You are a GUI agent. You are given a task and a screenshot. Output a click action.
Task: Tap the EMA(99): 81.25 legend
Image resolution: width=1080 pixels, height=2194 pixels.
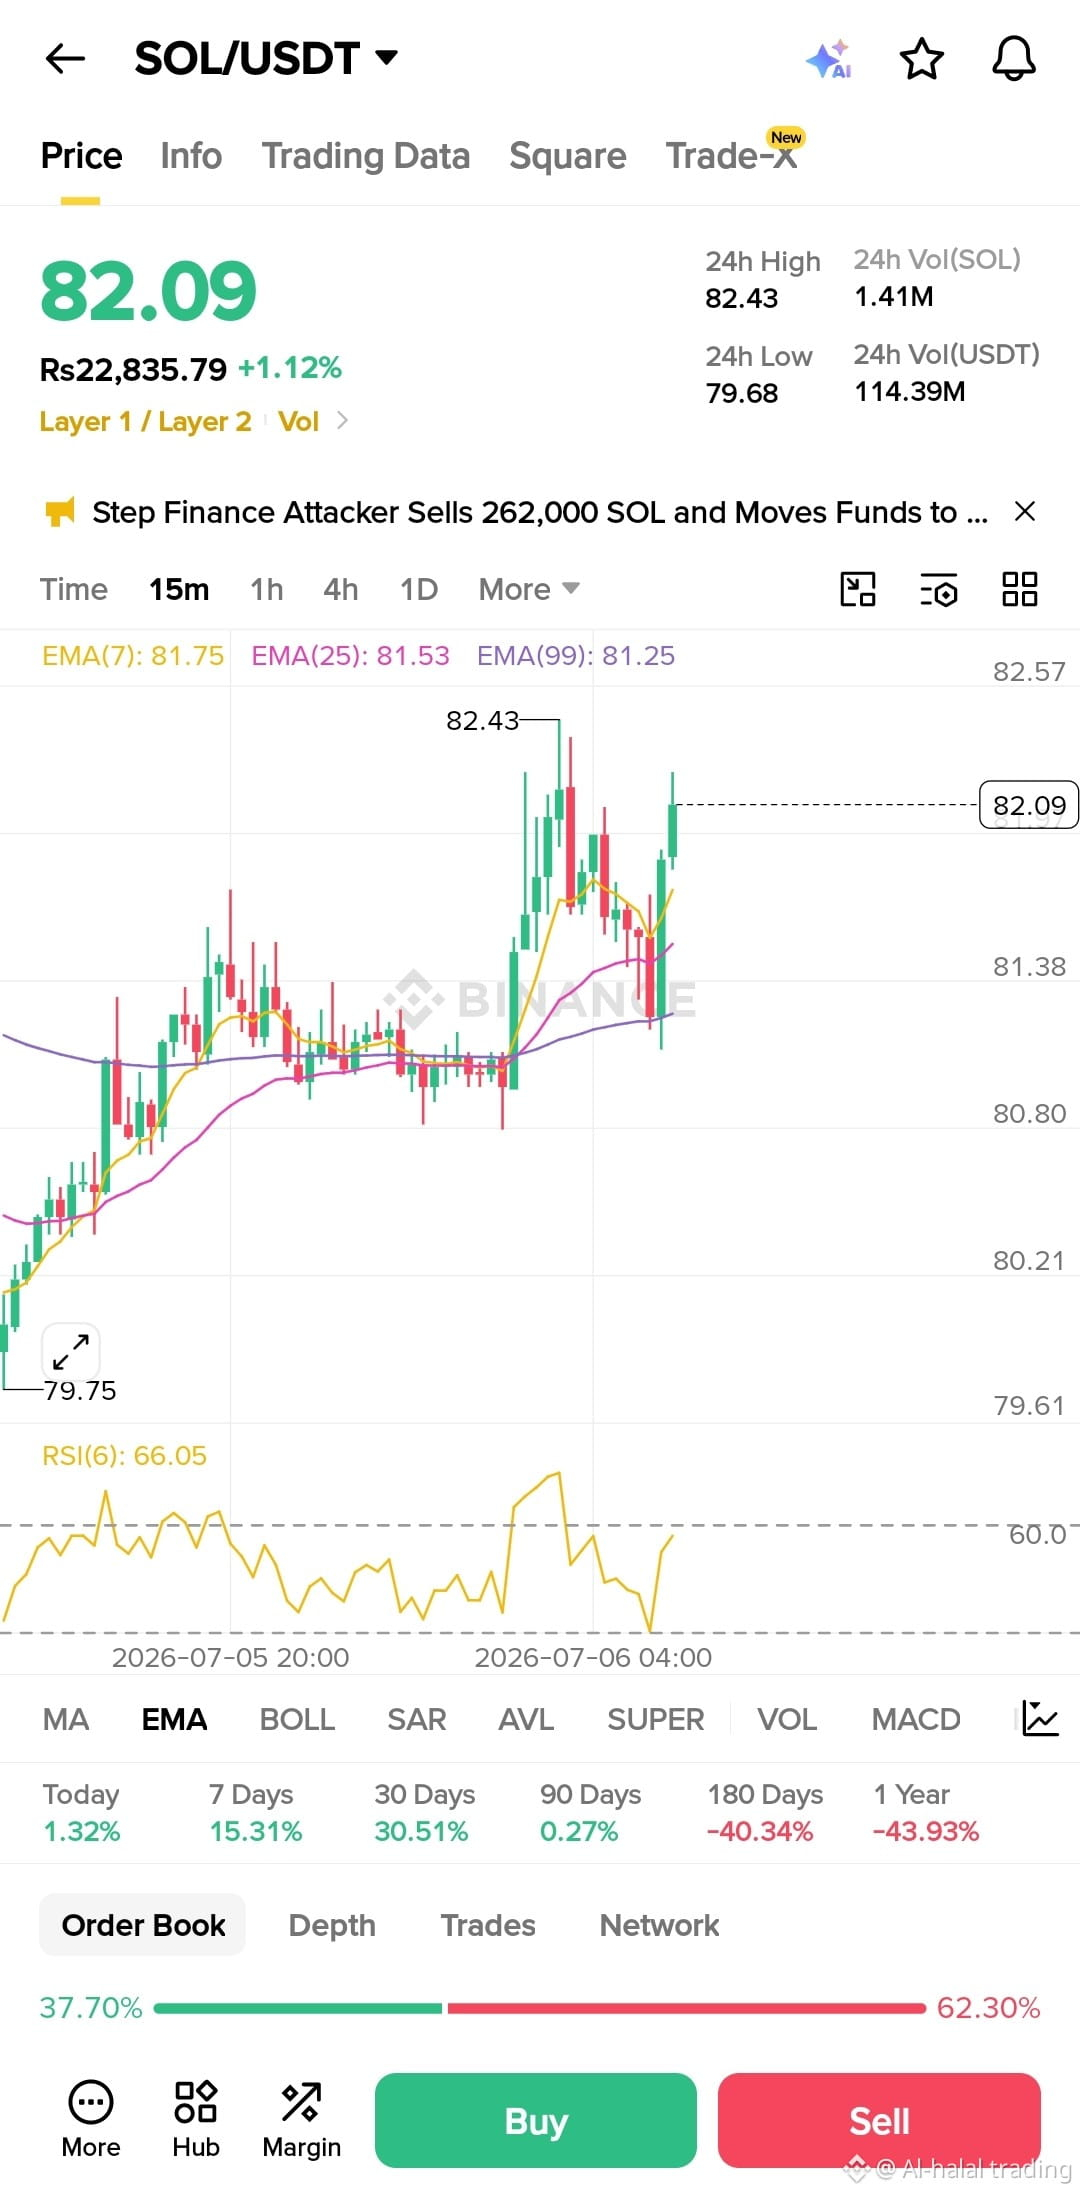576,656
